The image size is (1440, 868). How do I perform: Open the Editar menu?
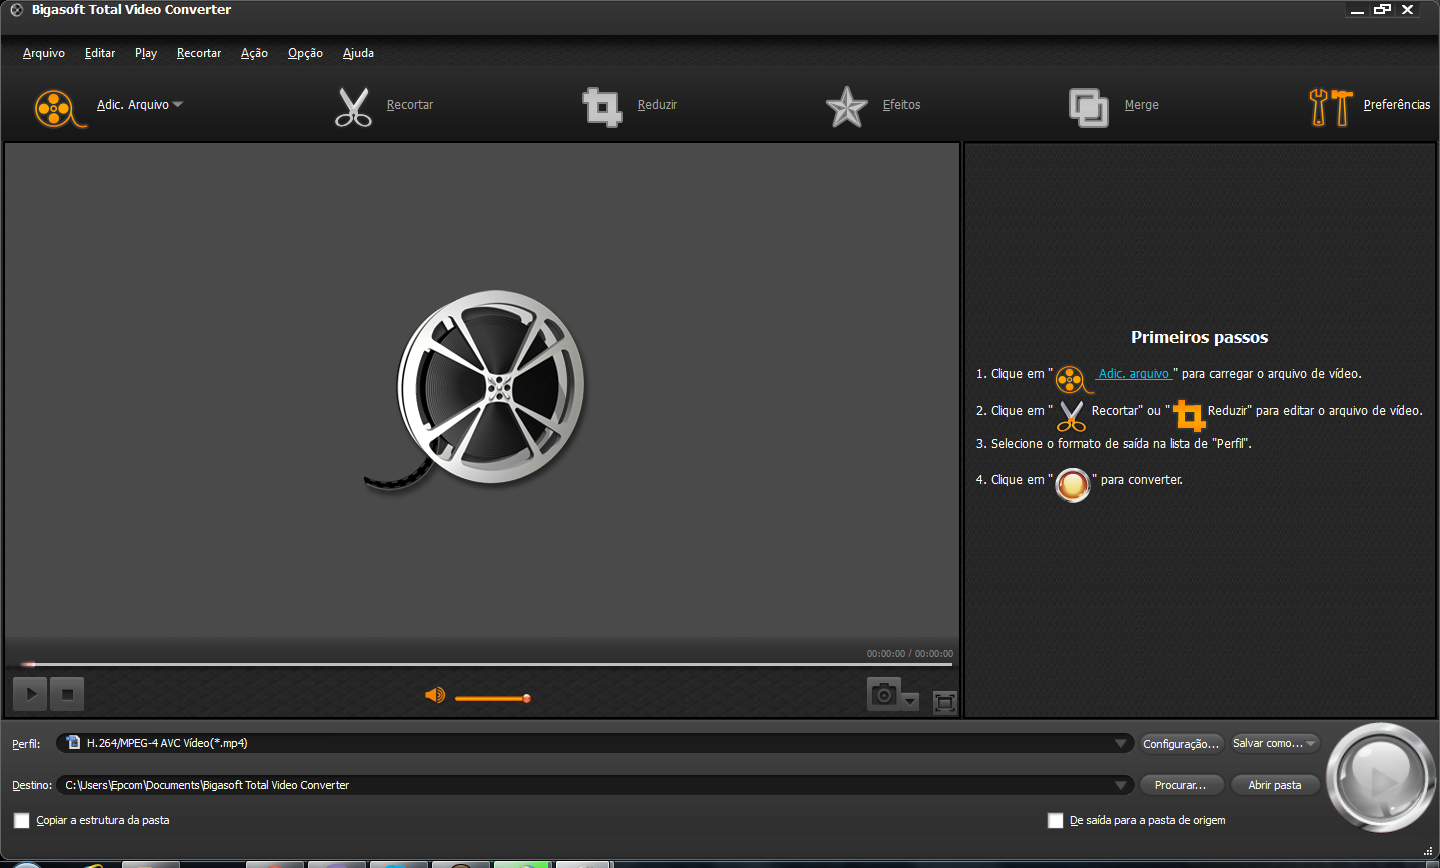click(100, 53)
